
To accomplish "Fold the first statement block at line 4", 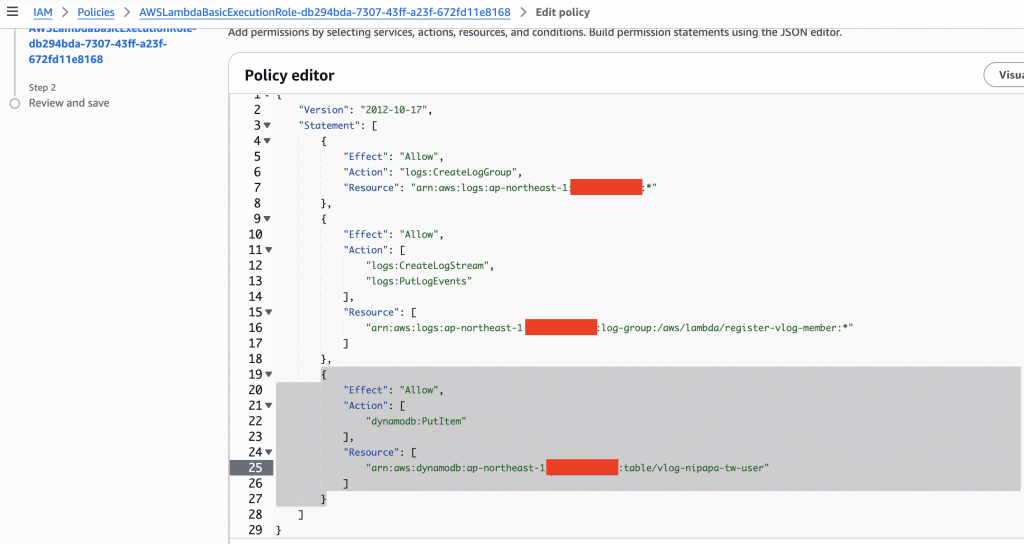I will point(267,141).
